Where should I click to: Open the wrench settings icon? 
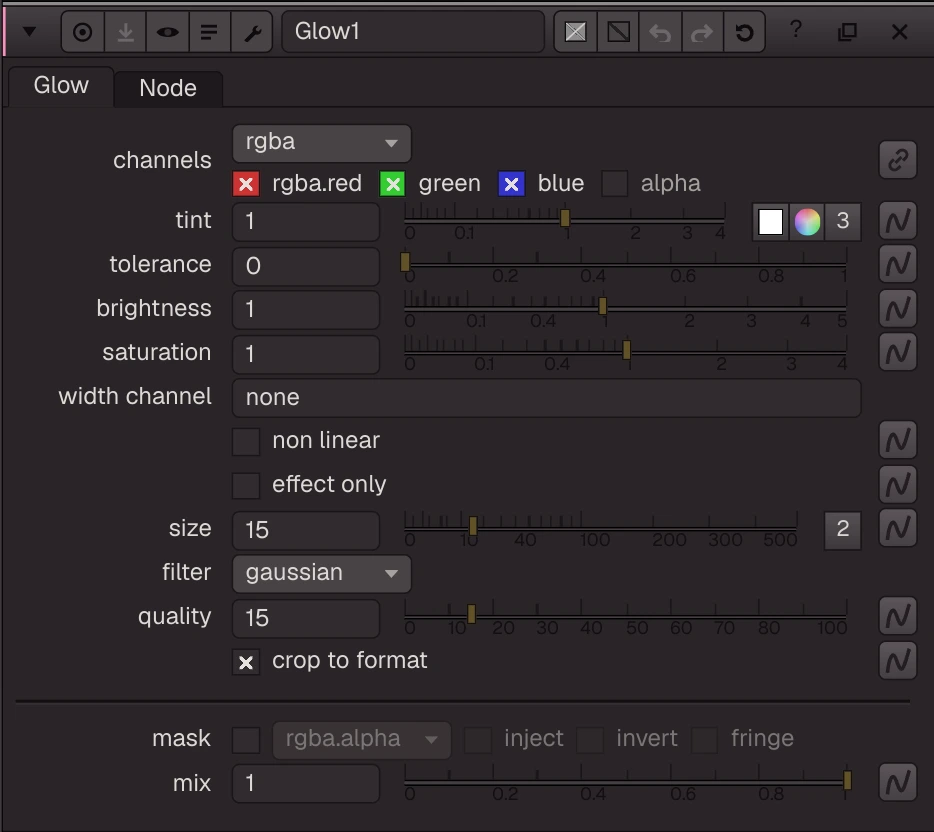tap(252, 32)
